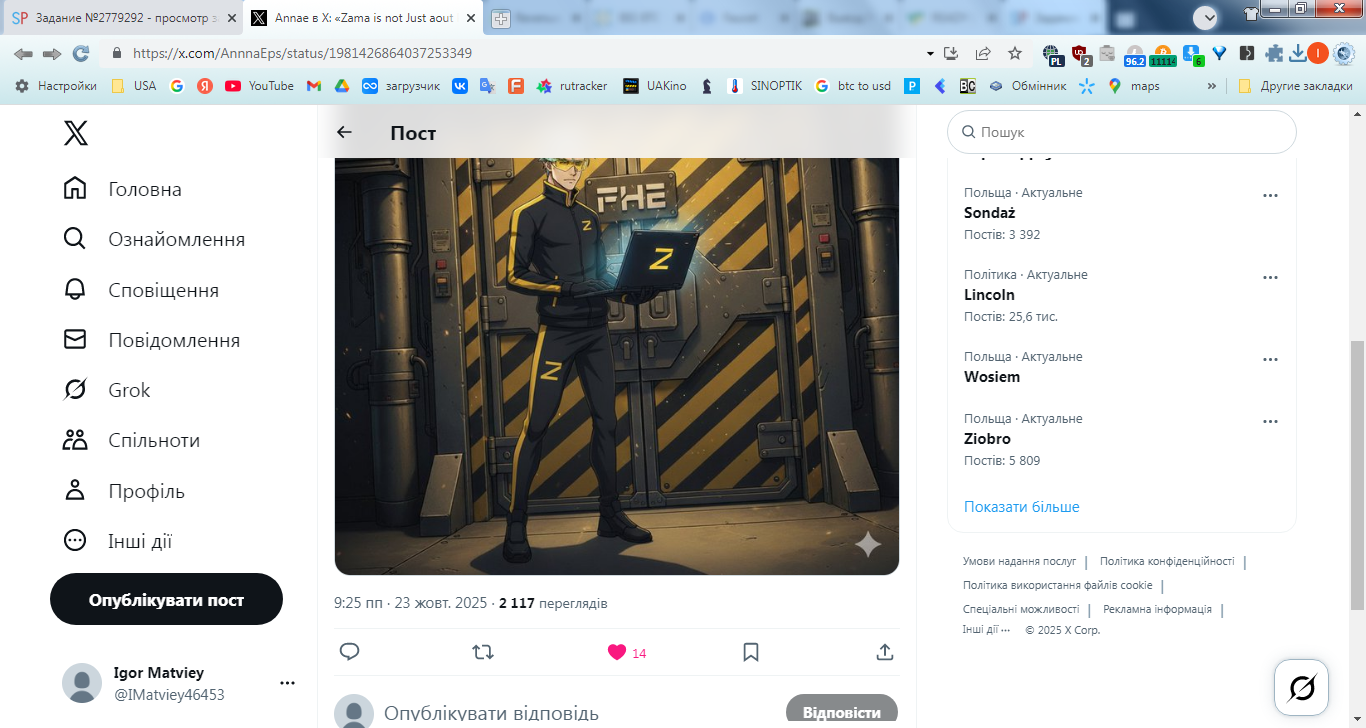Bookmark this page with star icon
Screen dimensions: 1366x728
1015,54
